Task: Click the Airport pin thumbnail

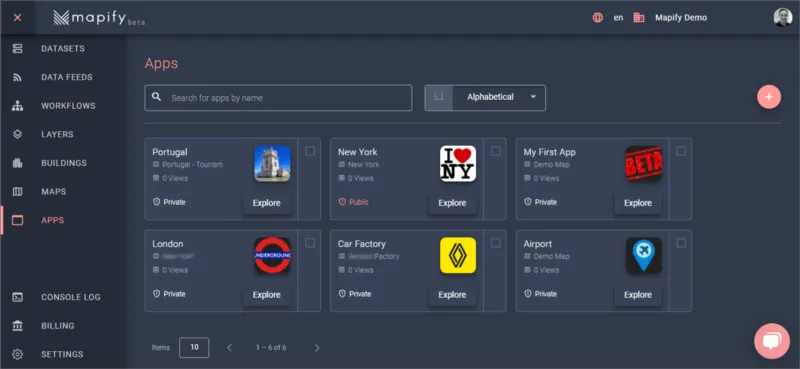Action: pyautogui.click(x=644, y=255)
